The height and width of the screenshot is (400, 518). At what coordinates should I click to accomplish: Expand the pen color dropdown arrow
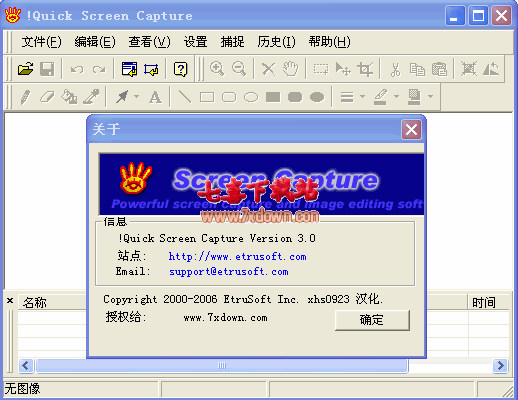[396, 97]
